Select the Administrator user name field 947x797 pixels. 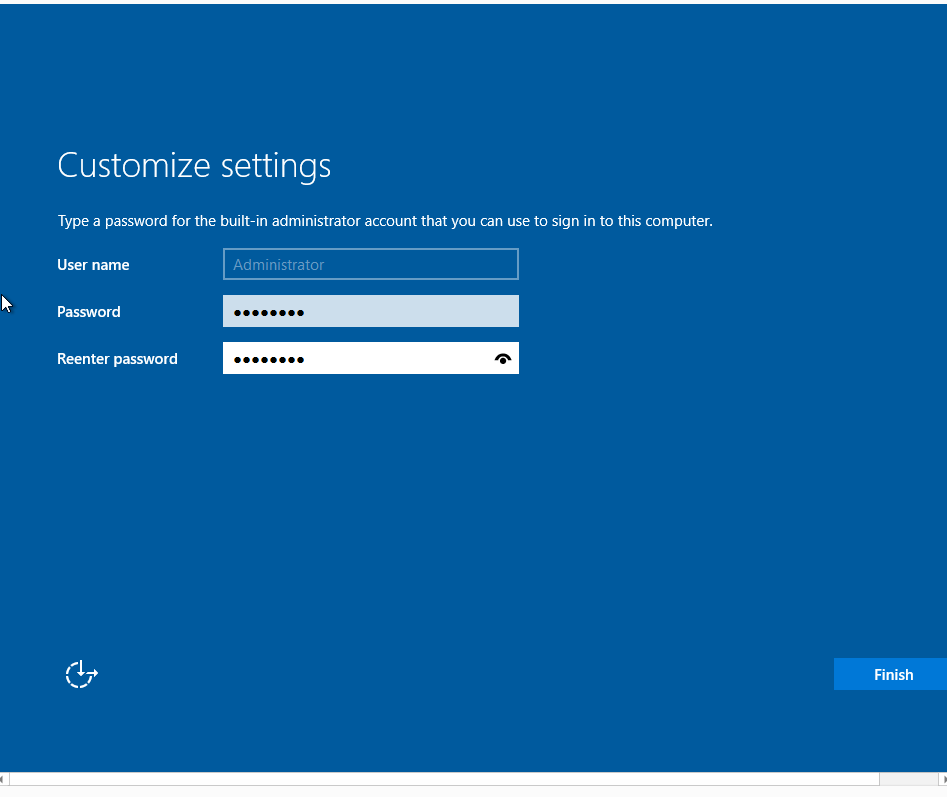pyautogui.click(x=371, y=264)
